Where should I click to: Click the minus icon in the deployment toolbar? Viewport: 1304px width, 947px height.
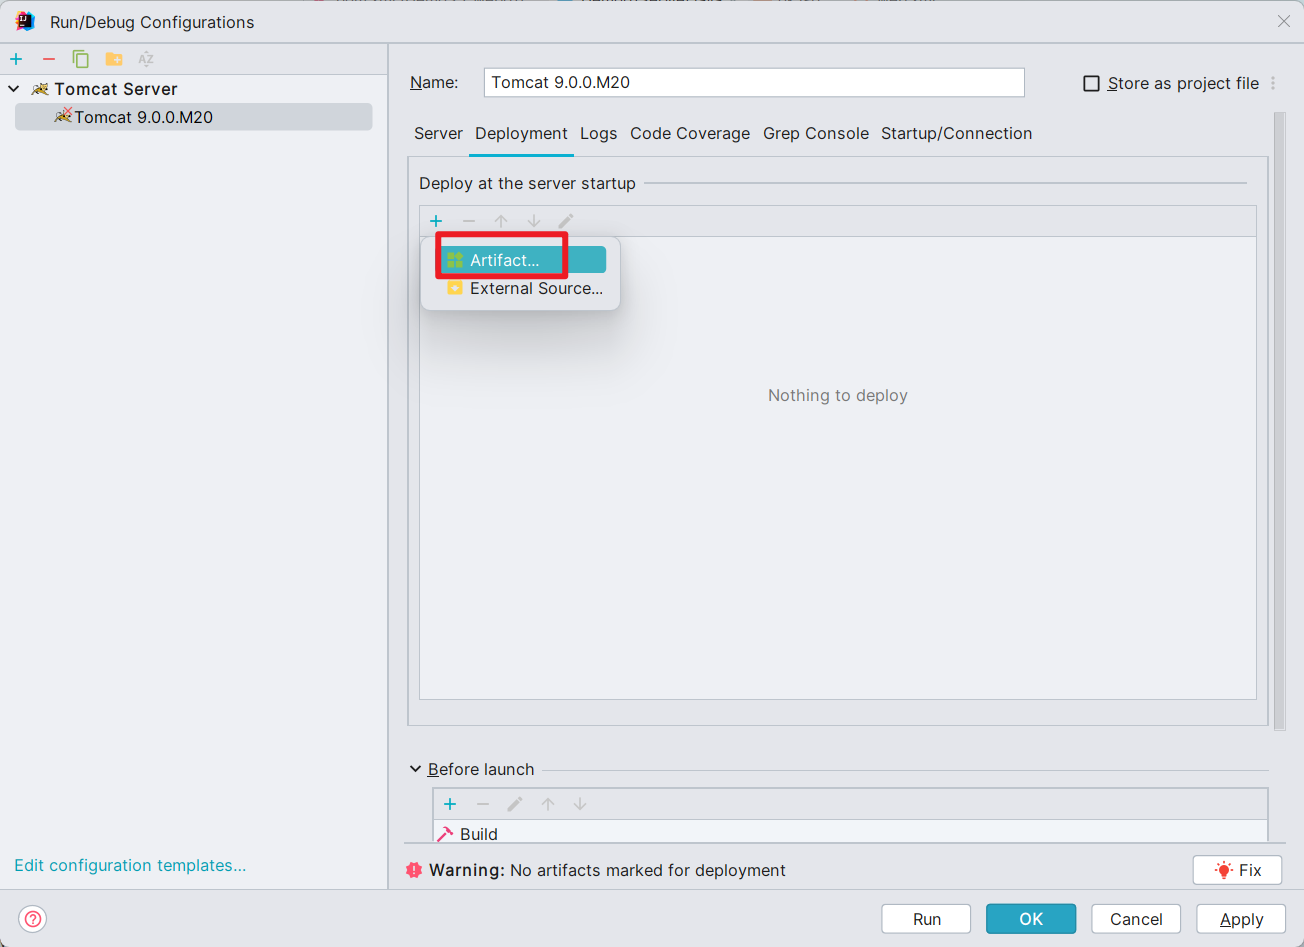468,221
